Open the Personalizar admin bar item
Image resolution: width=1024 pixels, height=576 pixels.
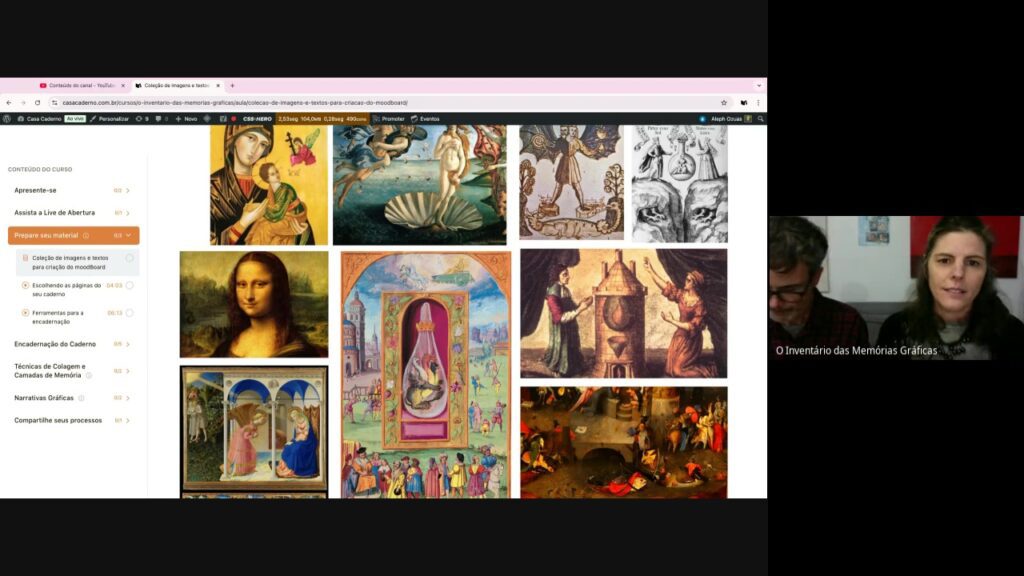pyautogui.click(x=110, y=118)
